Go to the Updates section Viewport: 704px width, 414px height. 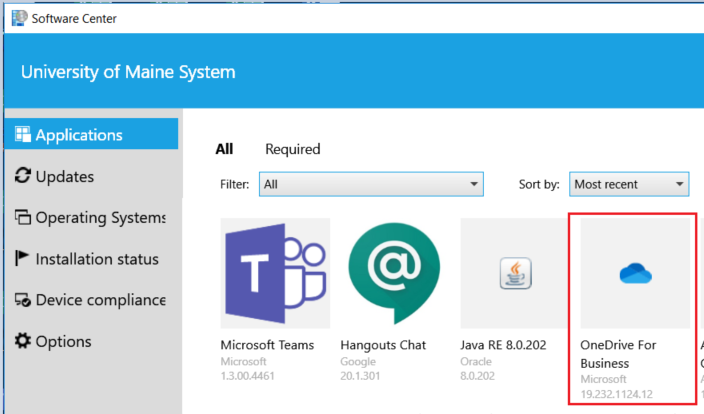coord(92,176)
